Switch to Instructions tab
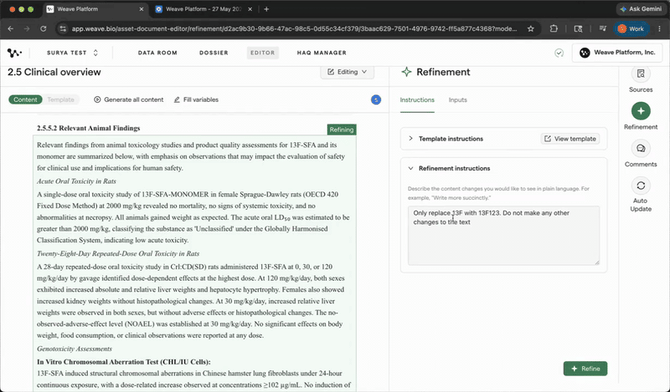Viewport: 670px width, 392px height. pyautogui.click(x=417, y=100)
